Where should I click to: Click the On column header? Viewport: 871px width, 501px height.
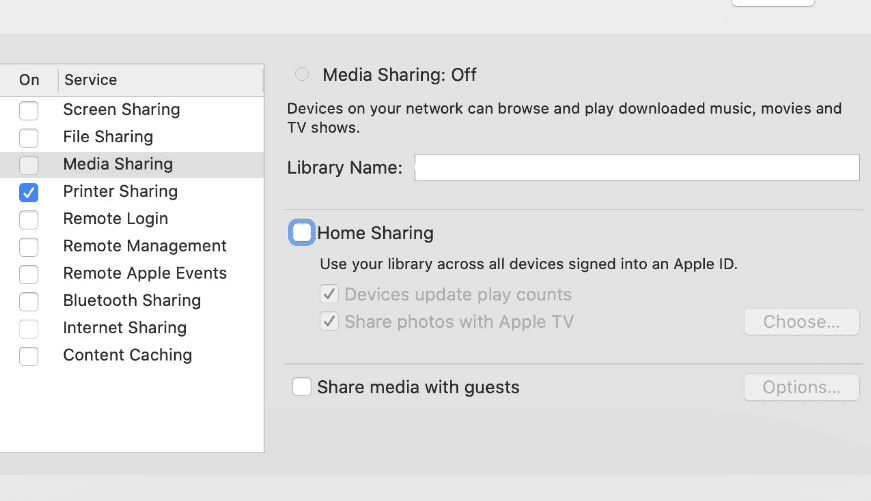(29, 80)
